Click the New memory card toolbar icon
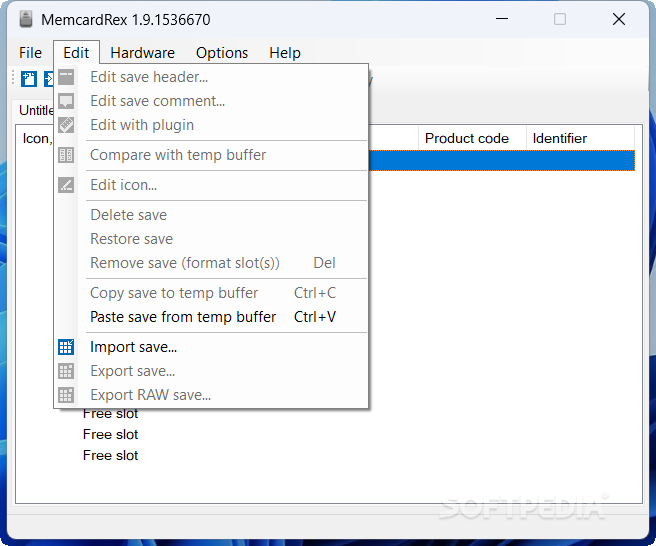The image size is (656, 546). pos(29,79)
